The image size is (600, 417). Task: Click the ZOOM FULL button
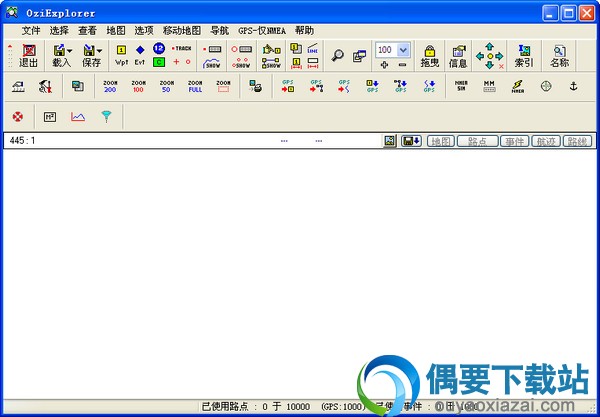[x=195, y=86]
